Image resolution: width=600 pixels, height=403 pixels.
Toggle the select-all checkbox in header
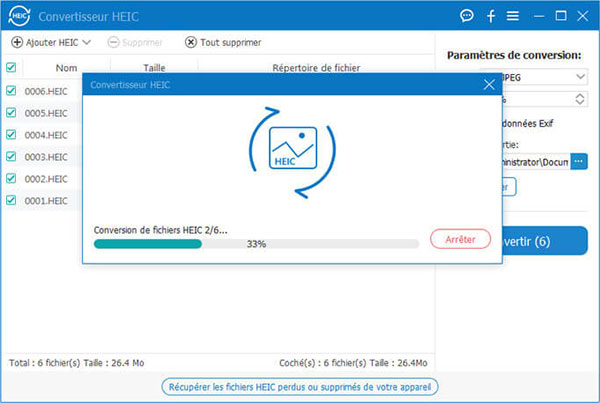coord(11,68)
